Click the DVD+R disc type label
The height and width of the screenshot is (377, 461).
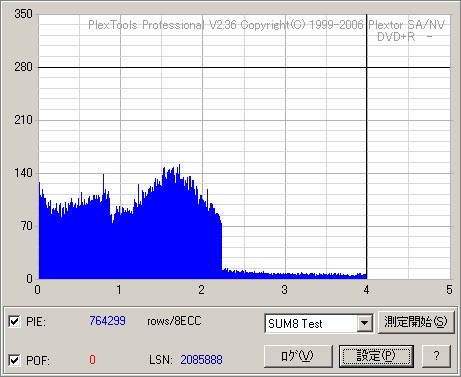pyautogui.click(x=396, y=37)
